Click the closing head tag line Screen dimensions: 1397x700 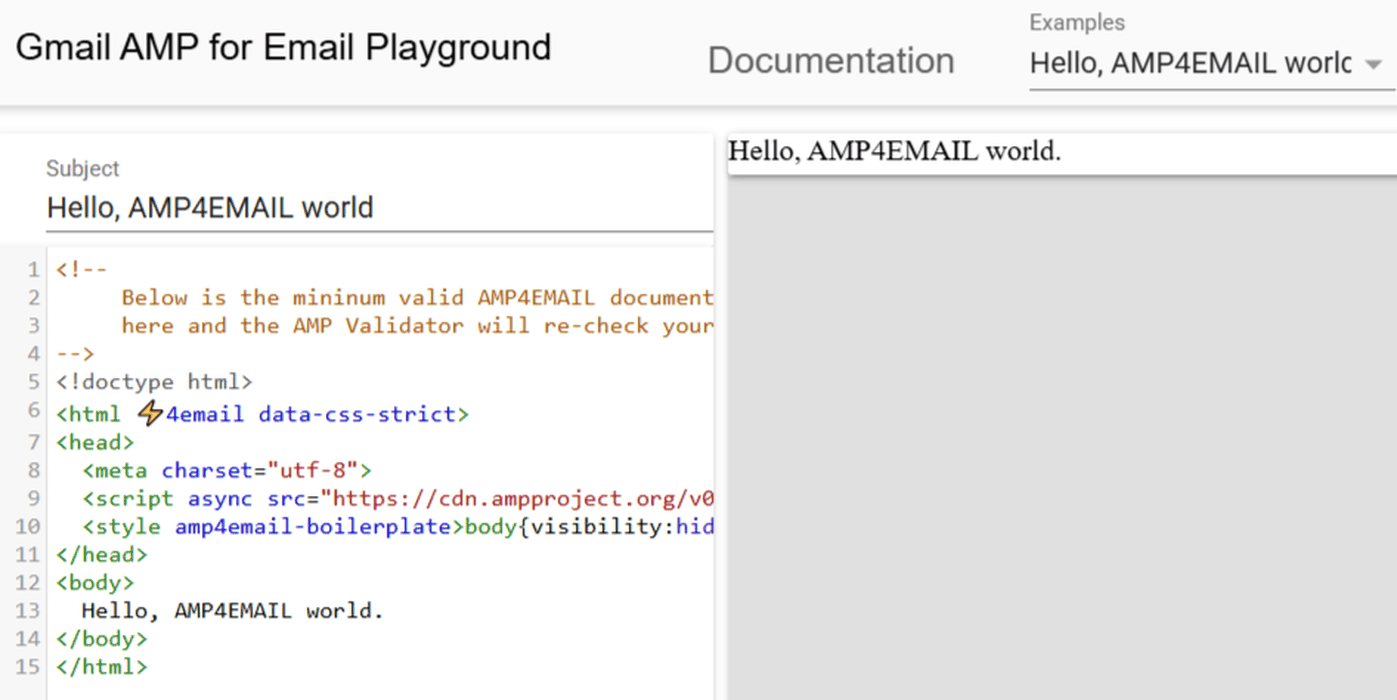[x=102, y=554]
